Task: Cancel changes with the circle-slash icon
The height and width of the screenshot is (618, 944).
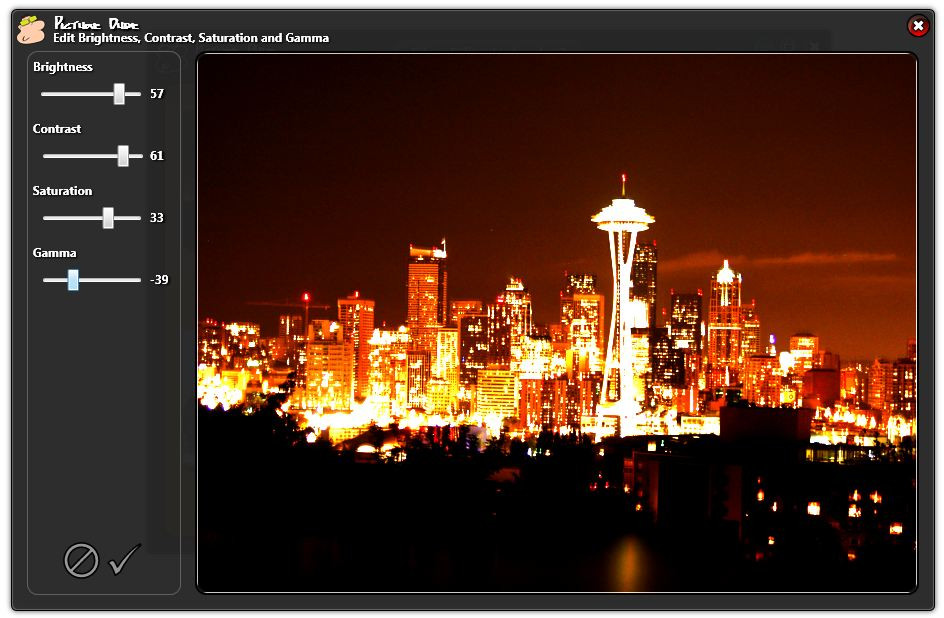Action: (x=81, y=560)
